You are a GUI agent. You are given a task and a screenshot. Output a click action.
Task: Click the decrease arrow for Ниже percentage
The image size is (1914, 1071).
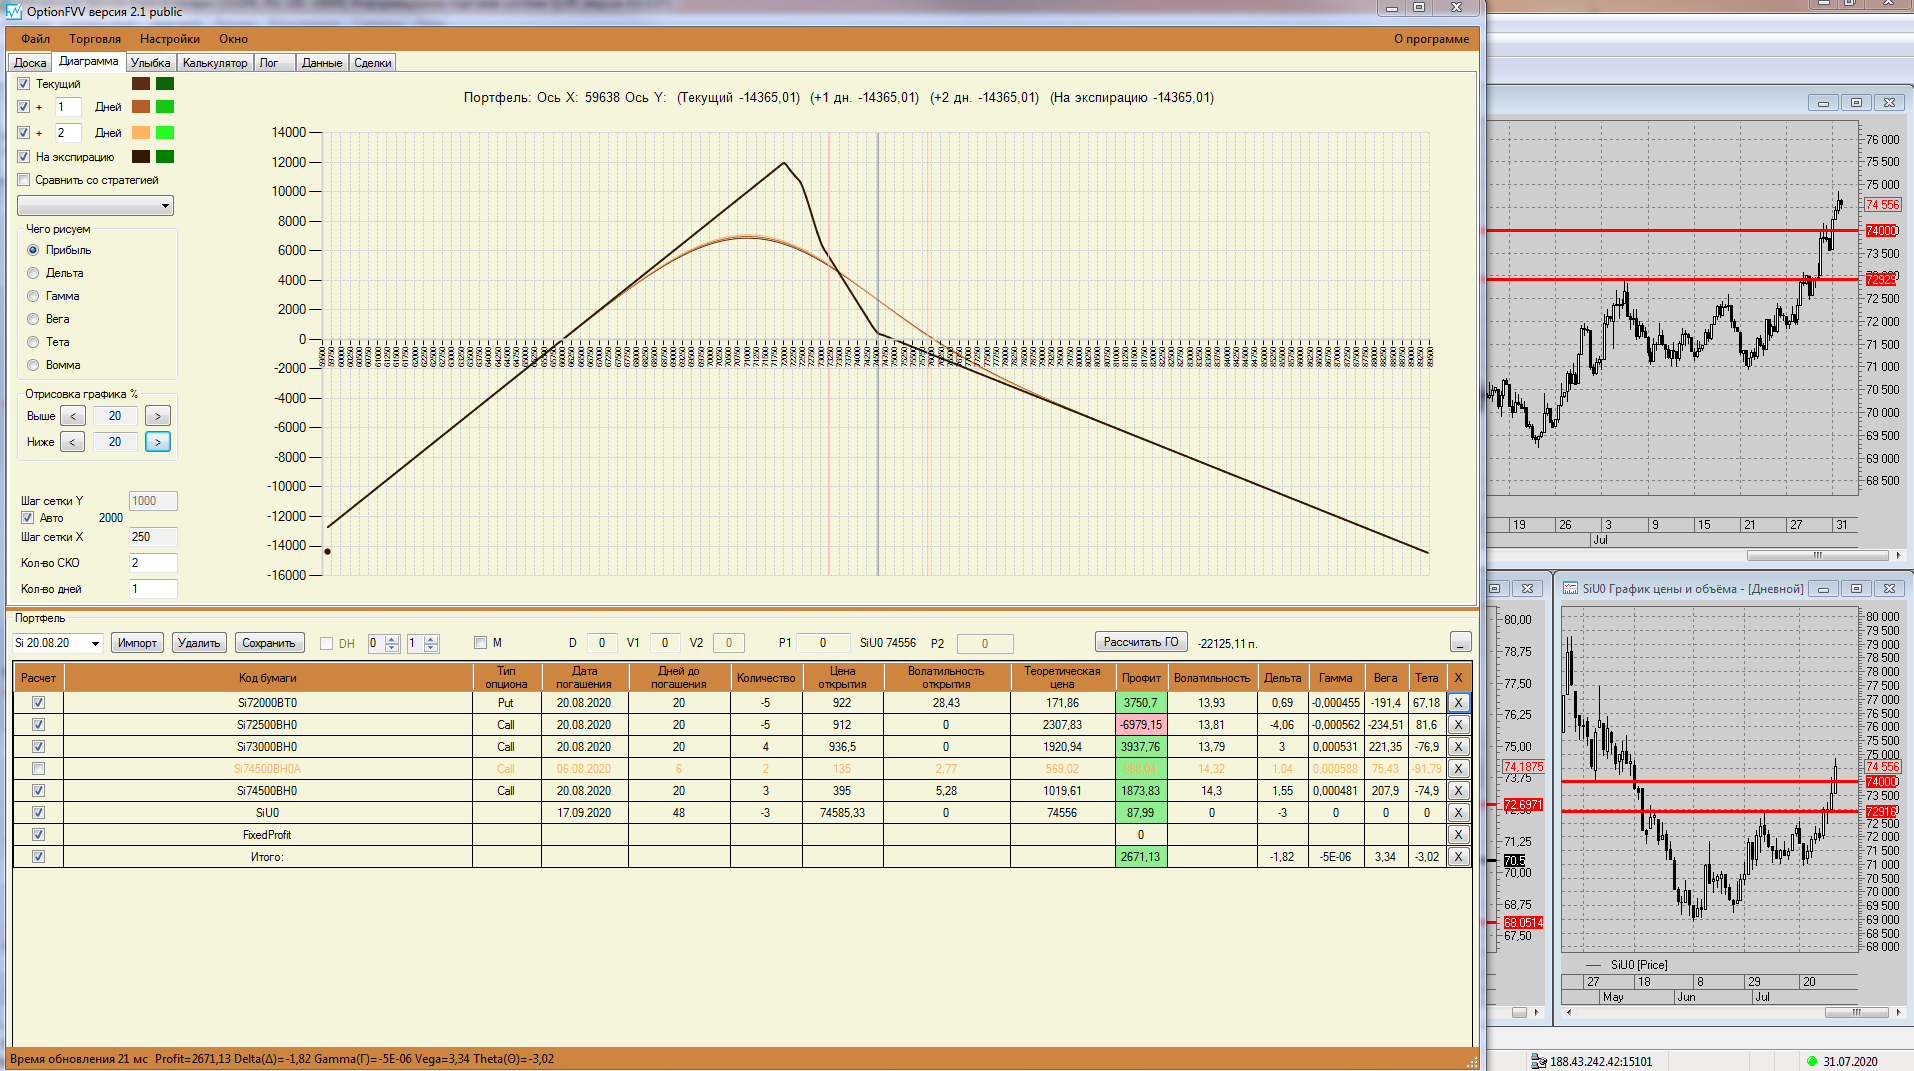[x=72, y=442]
